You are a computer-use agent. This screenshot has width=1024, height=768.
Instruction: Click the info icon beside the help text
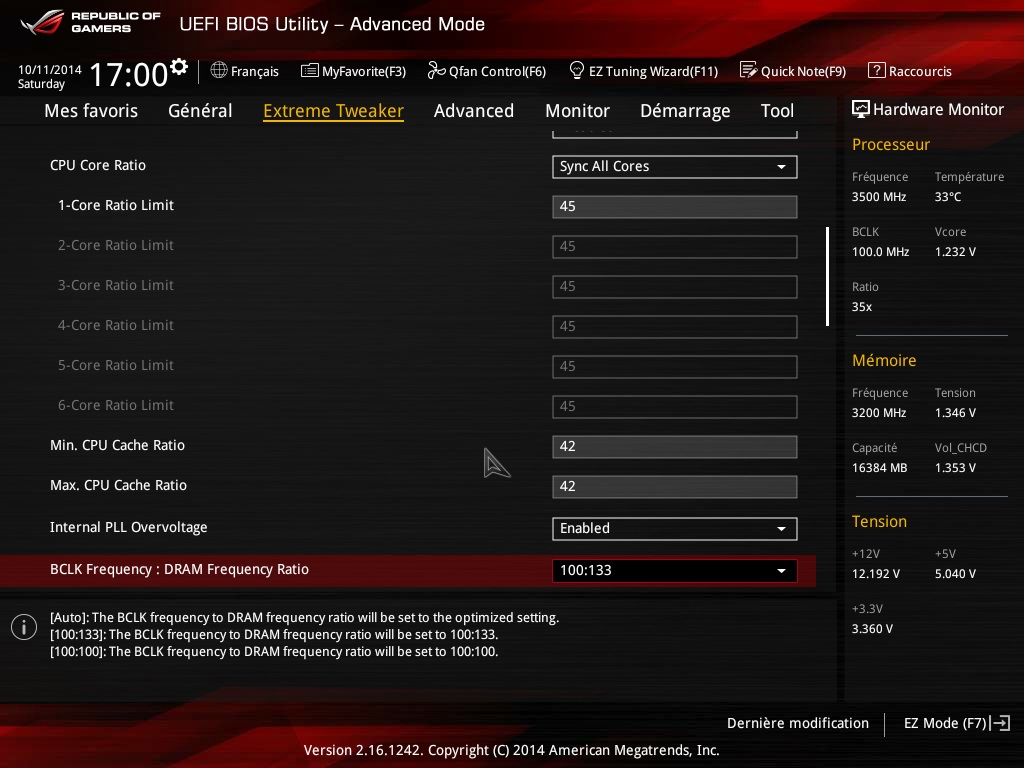[24, 627]
